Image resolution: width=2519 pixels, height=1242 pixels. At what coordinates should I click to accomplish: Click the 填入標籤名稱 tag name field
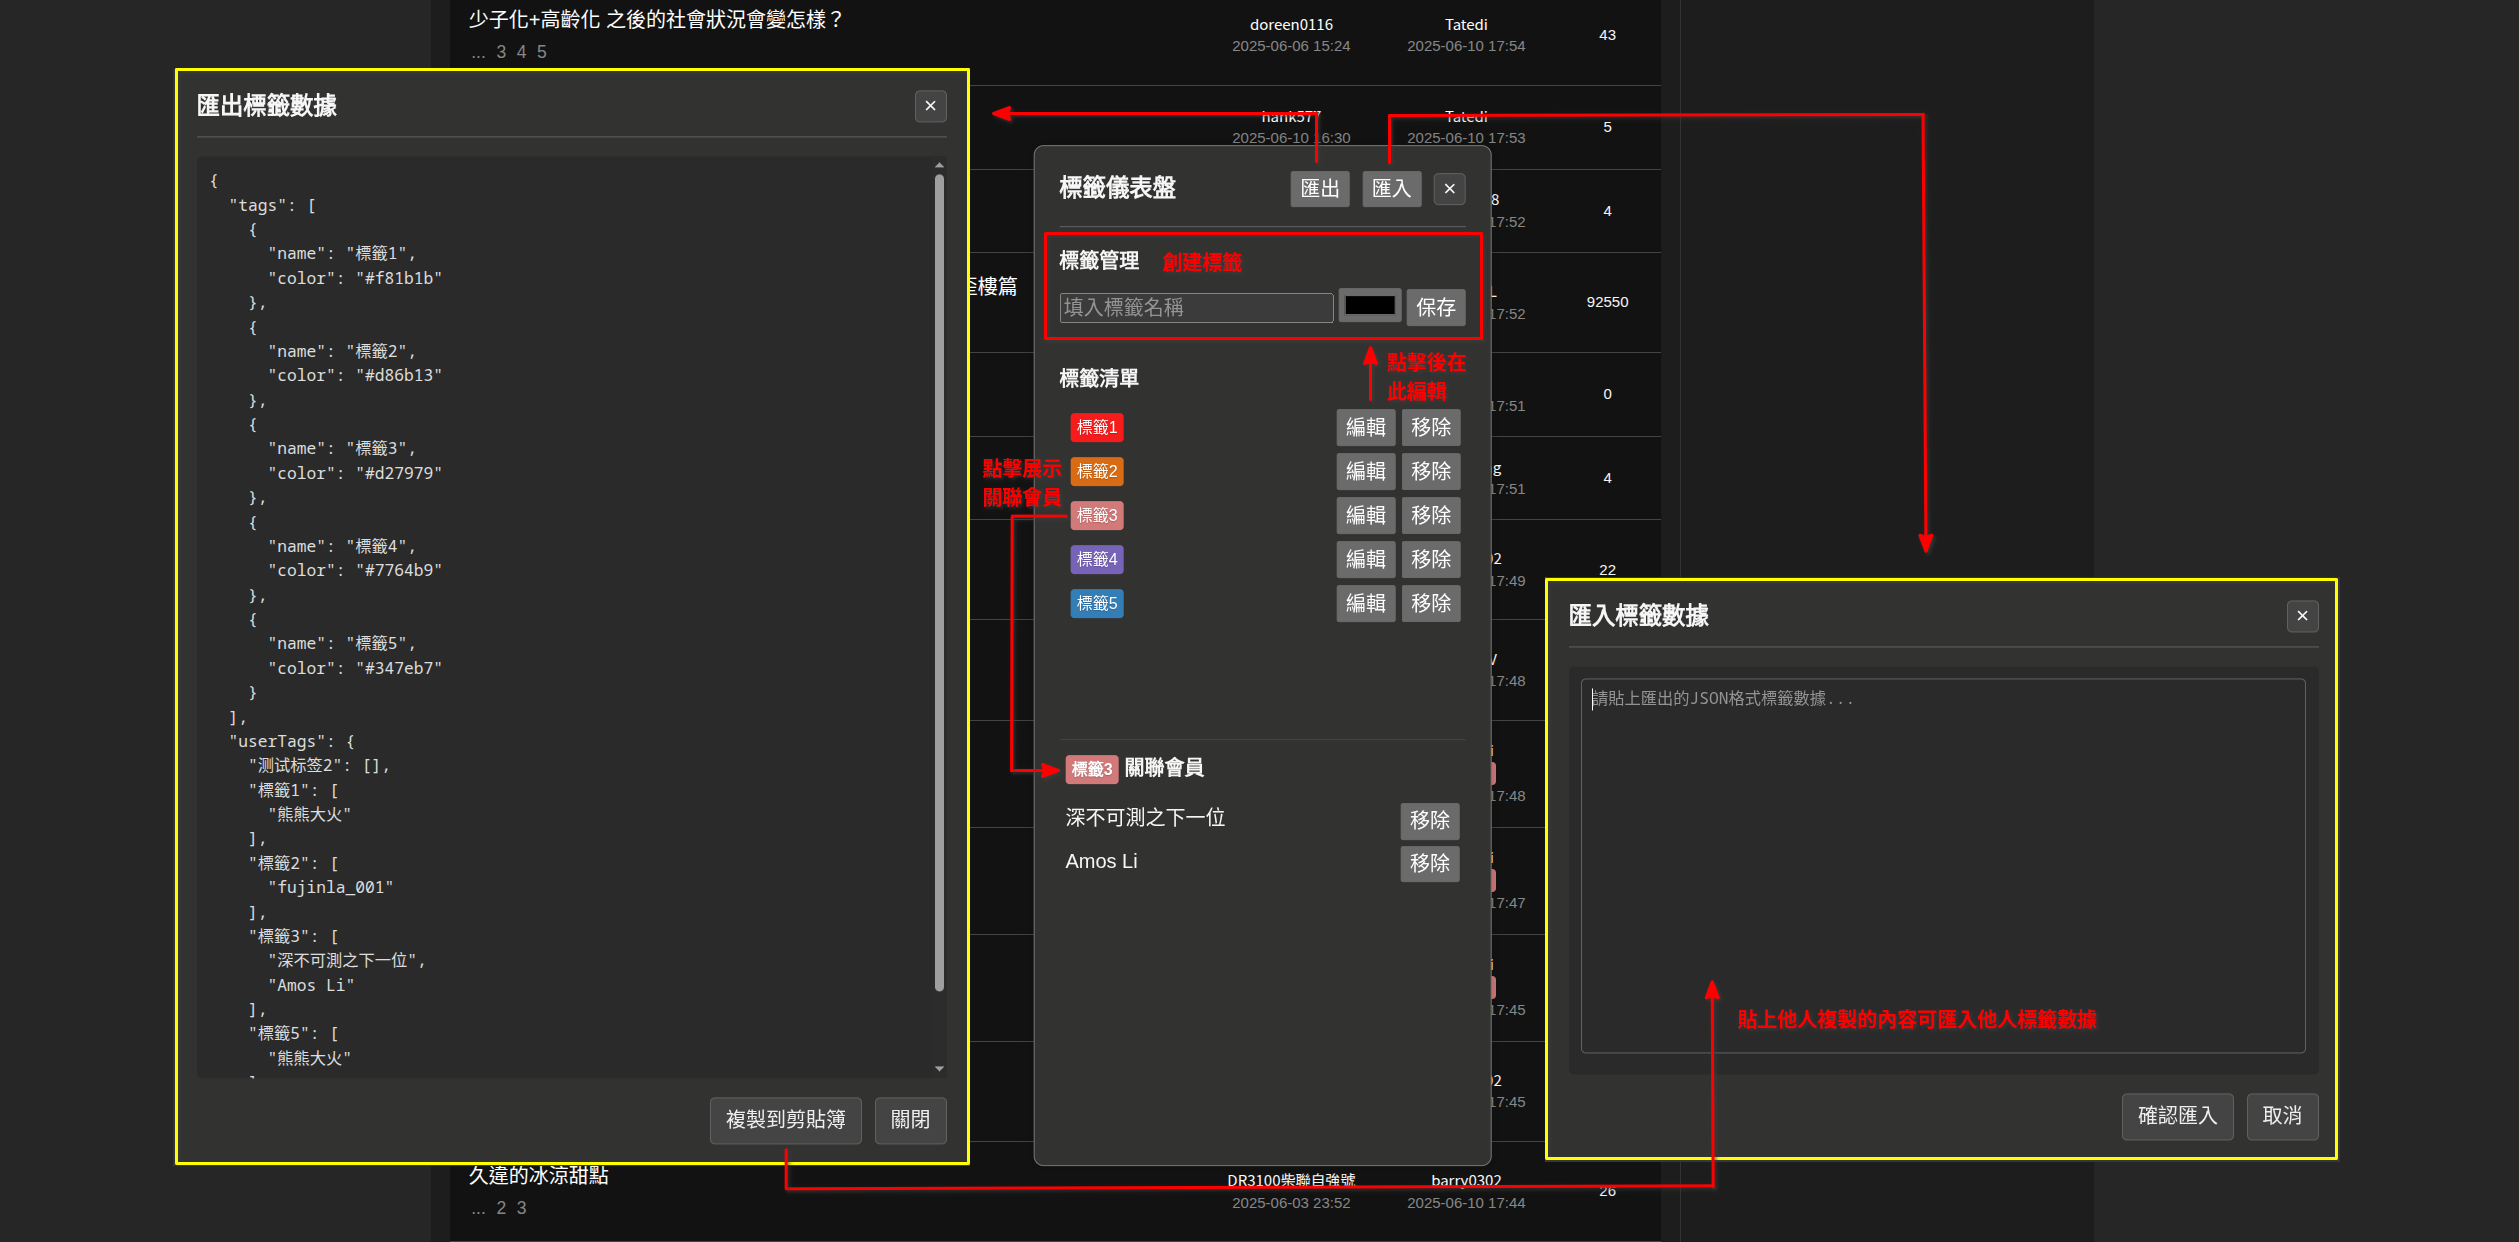[1196, 307]
